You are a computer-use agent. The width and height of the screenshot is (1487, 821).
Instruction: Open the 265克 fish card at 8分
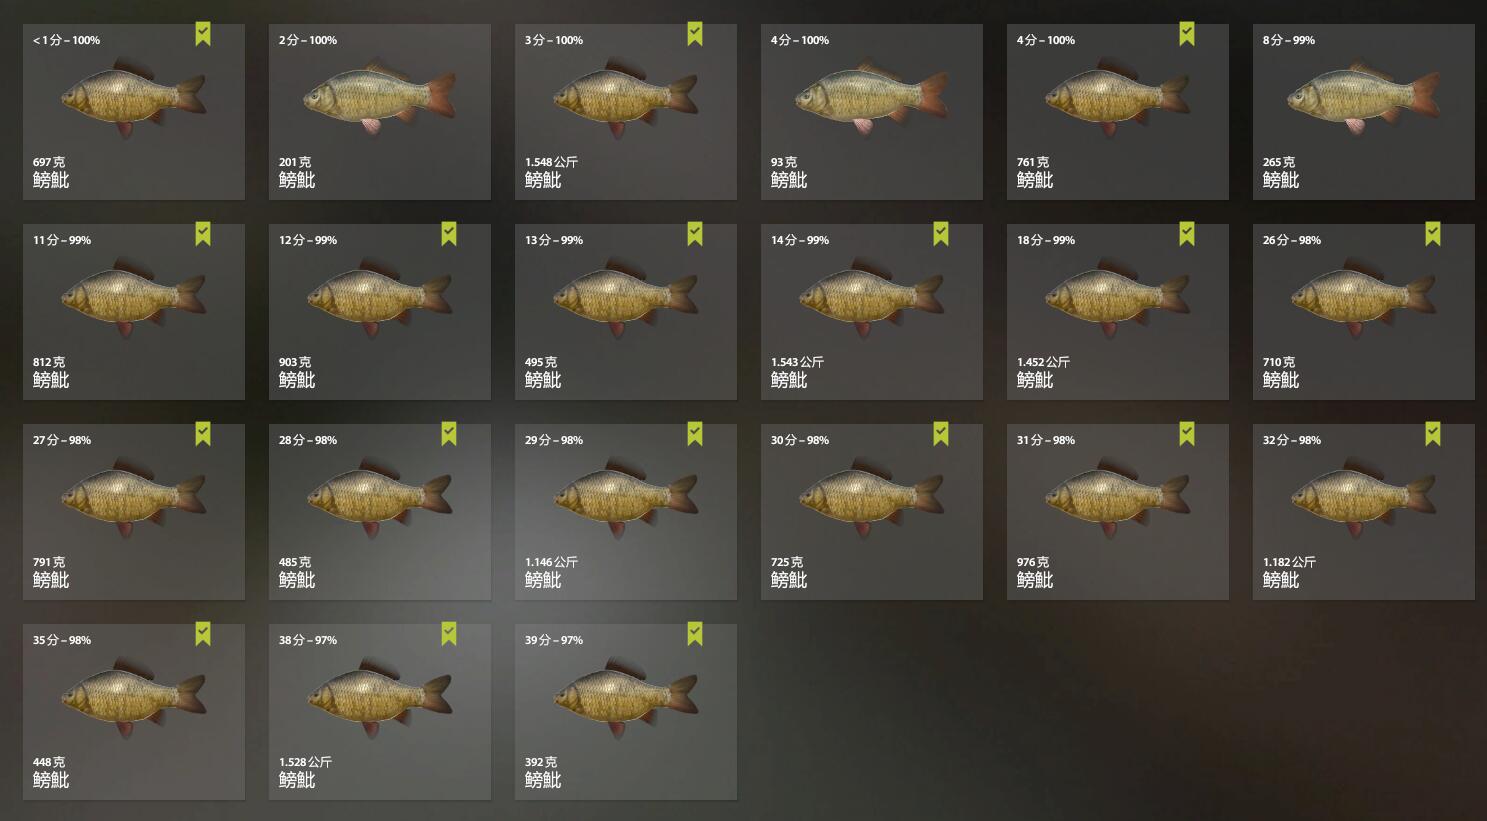tap(1364, 112)
